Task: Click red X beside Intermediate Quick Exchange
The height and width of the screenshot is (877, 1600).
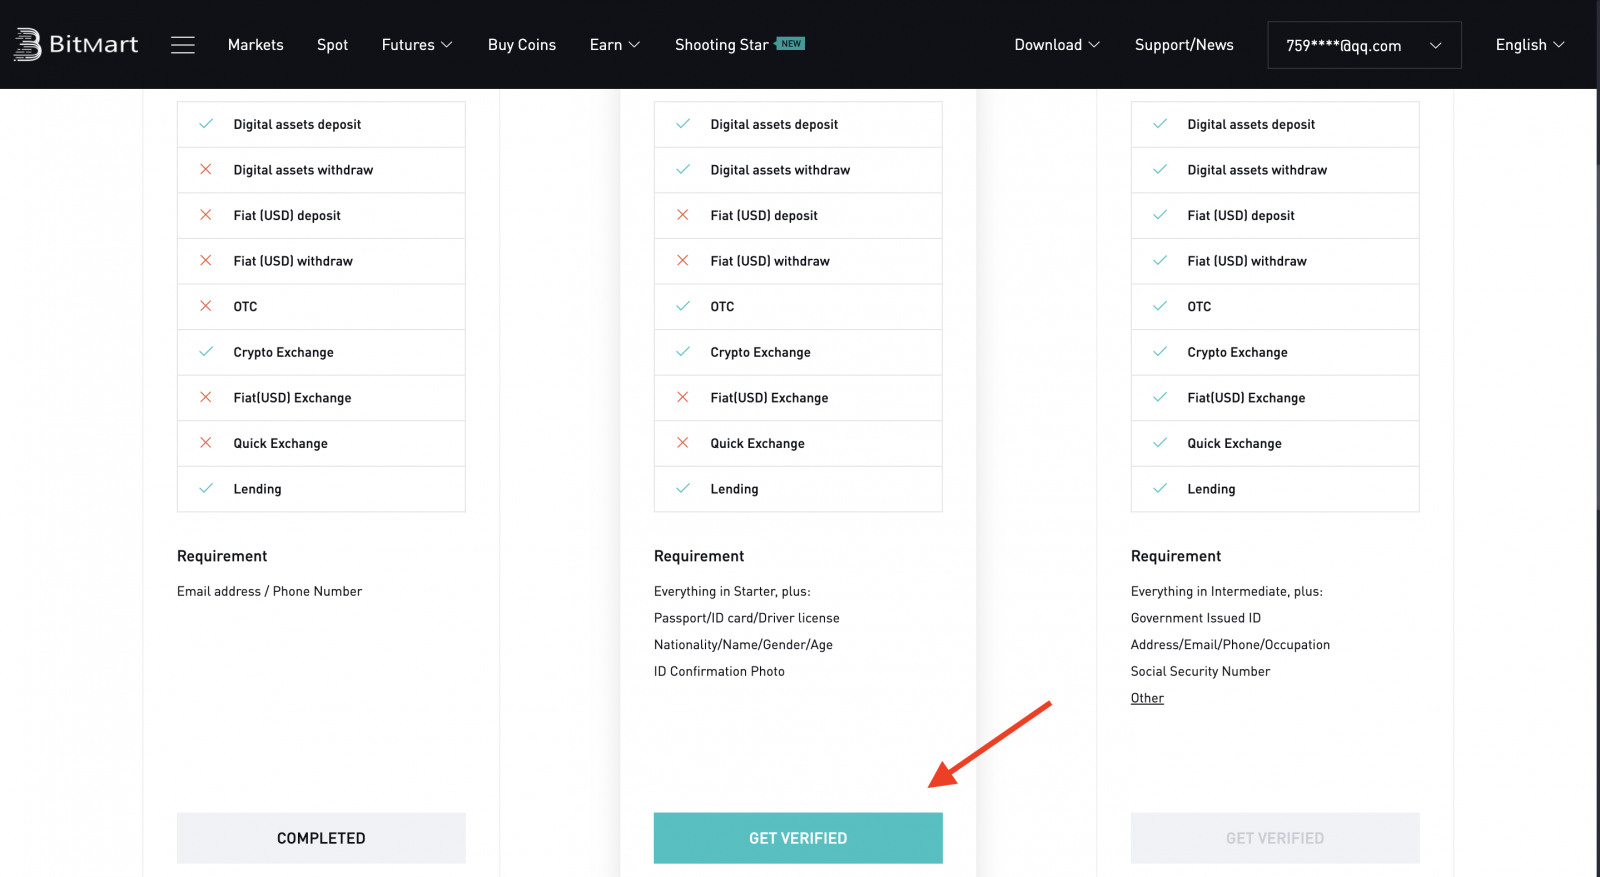Action: (683, 443)
